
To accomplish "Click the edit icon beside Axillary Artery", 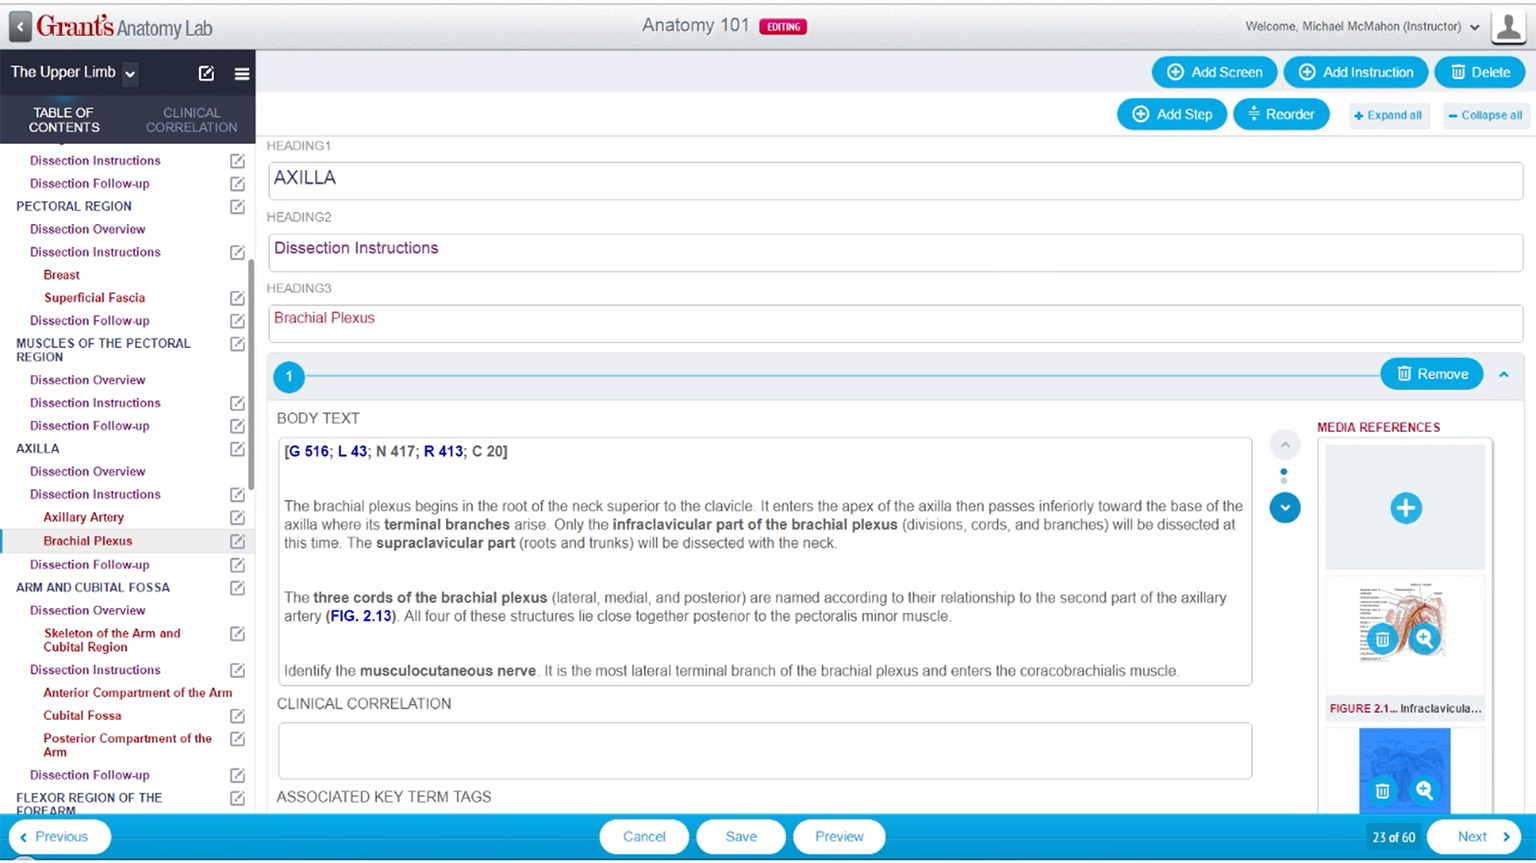I will click(x=237, y=517).
